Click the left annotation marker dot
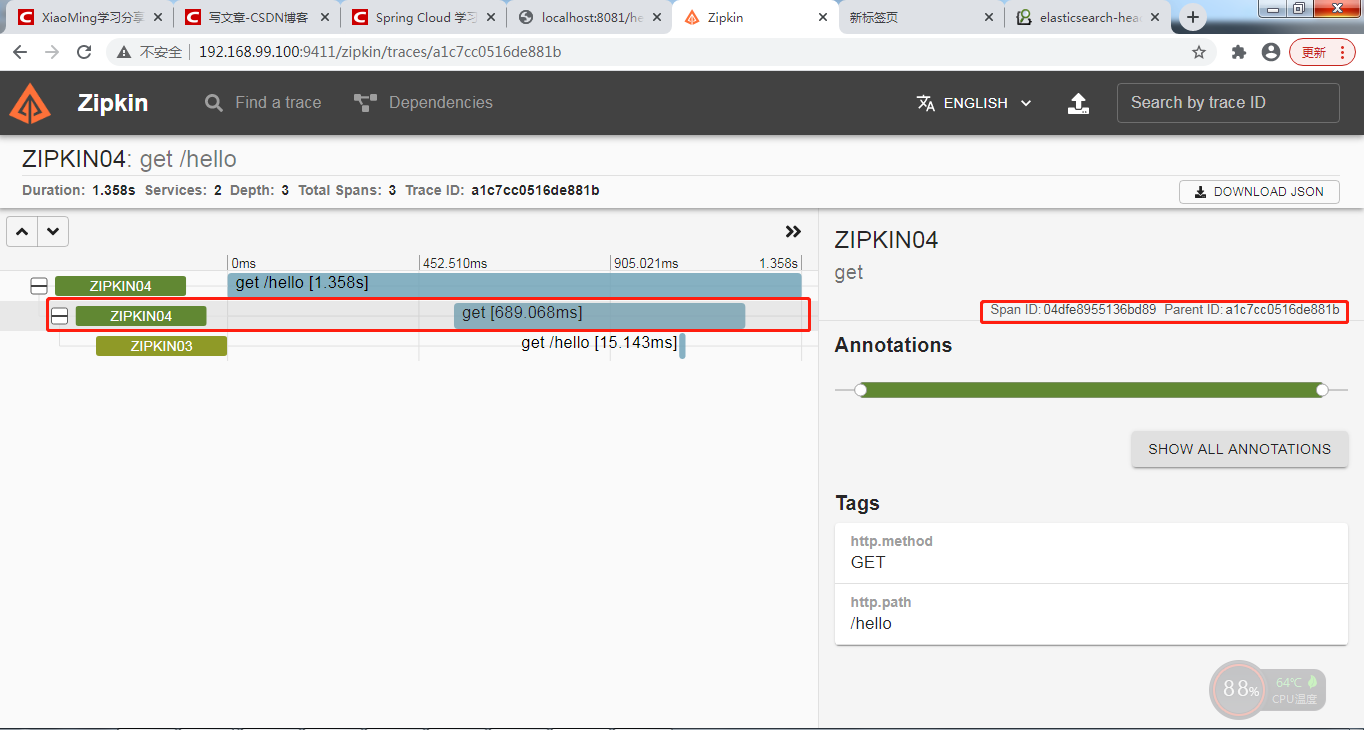 point(861,390)
